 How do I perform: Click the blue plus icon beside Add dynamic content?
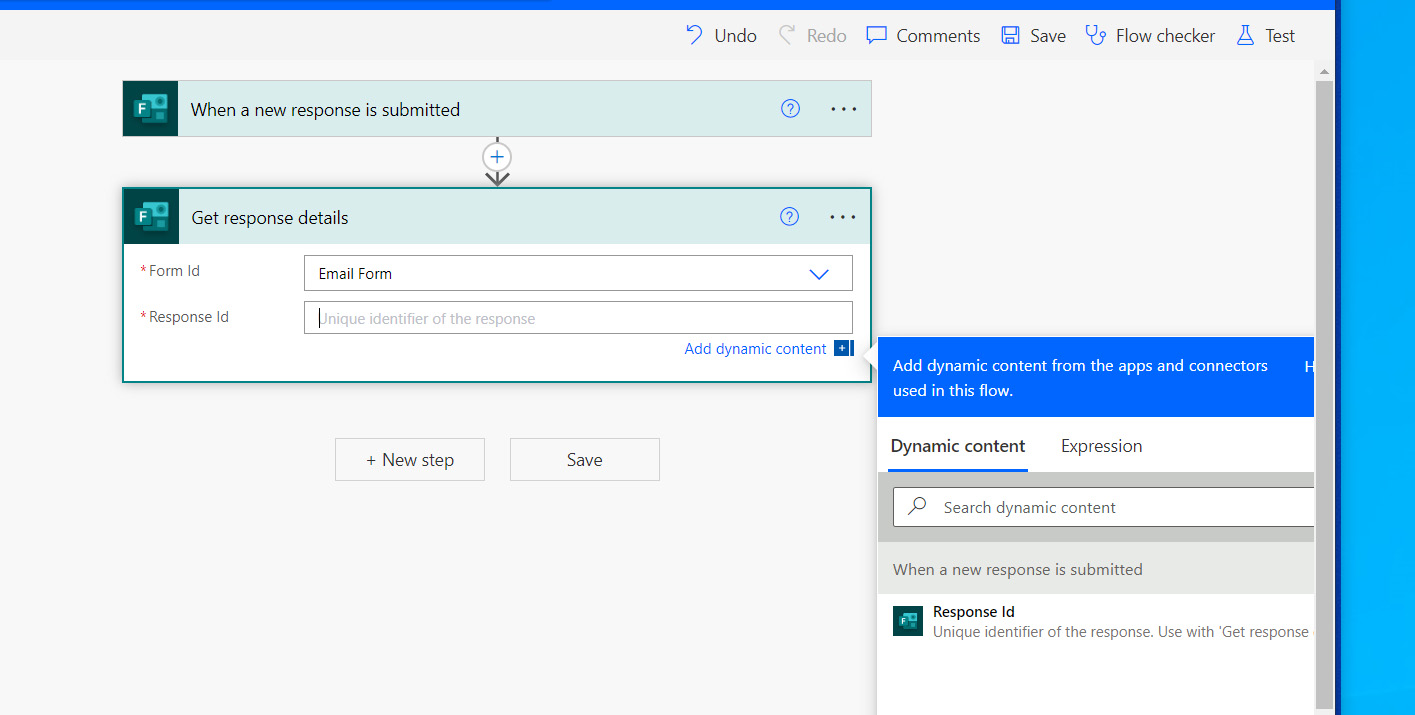pyautogui.click(x=843, y=349)
